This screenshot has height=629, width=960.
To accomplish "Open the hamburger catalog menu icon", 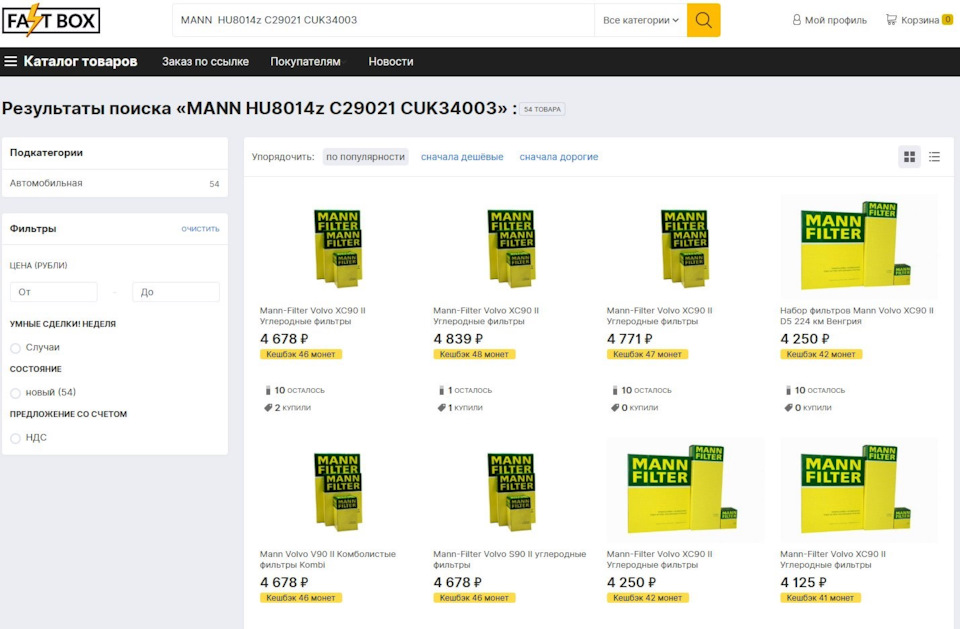I will coord(10,61).
